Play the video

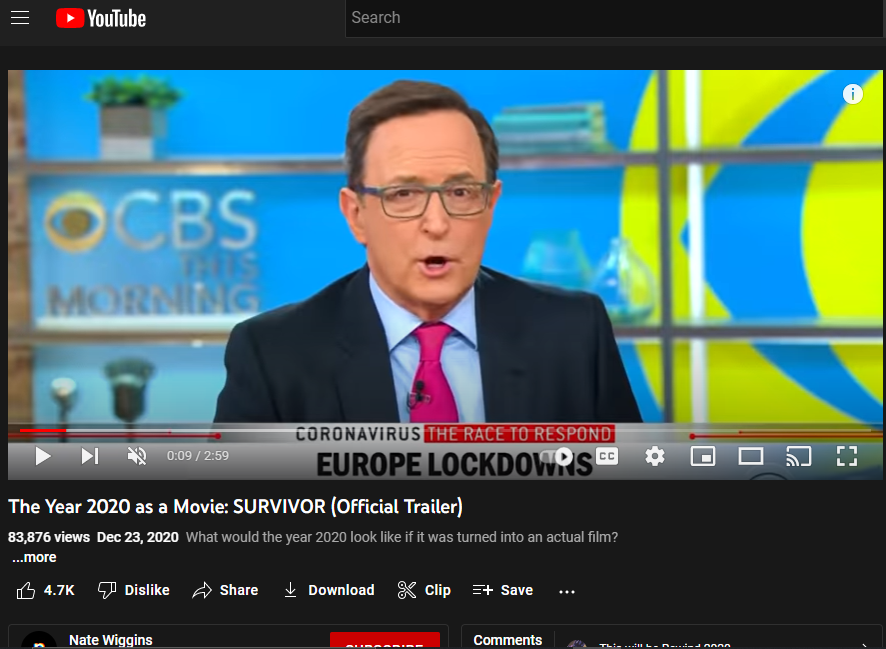(x=43, y=457)
